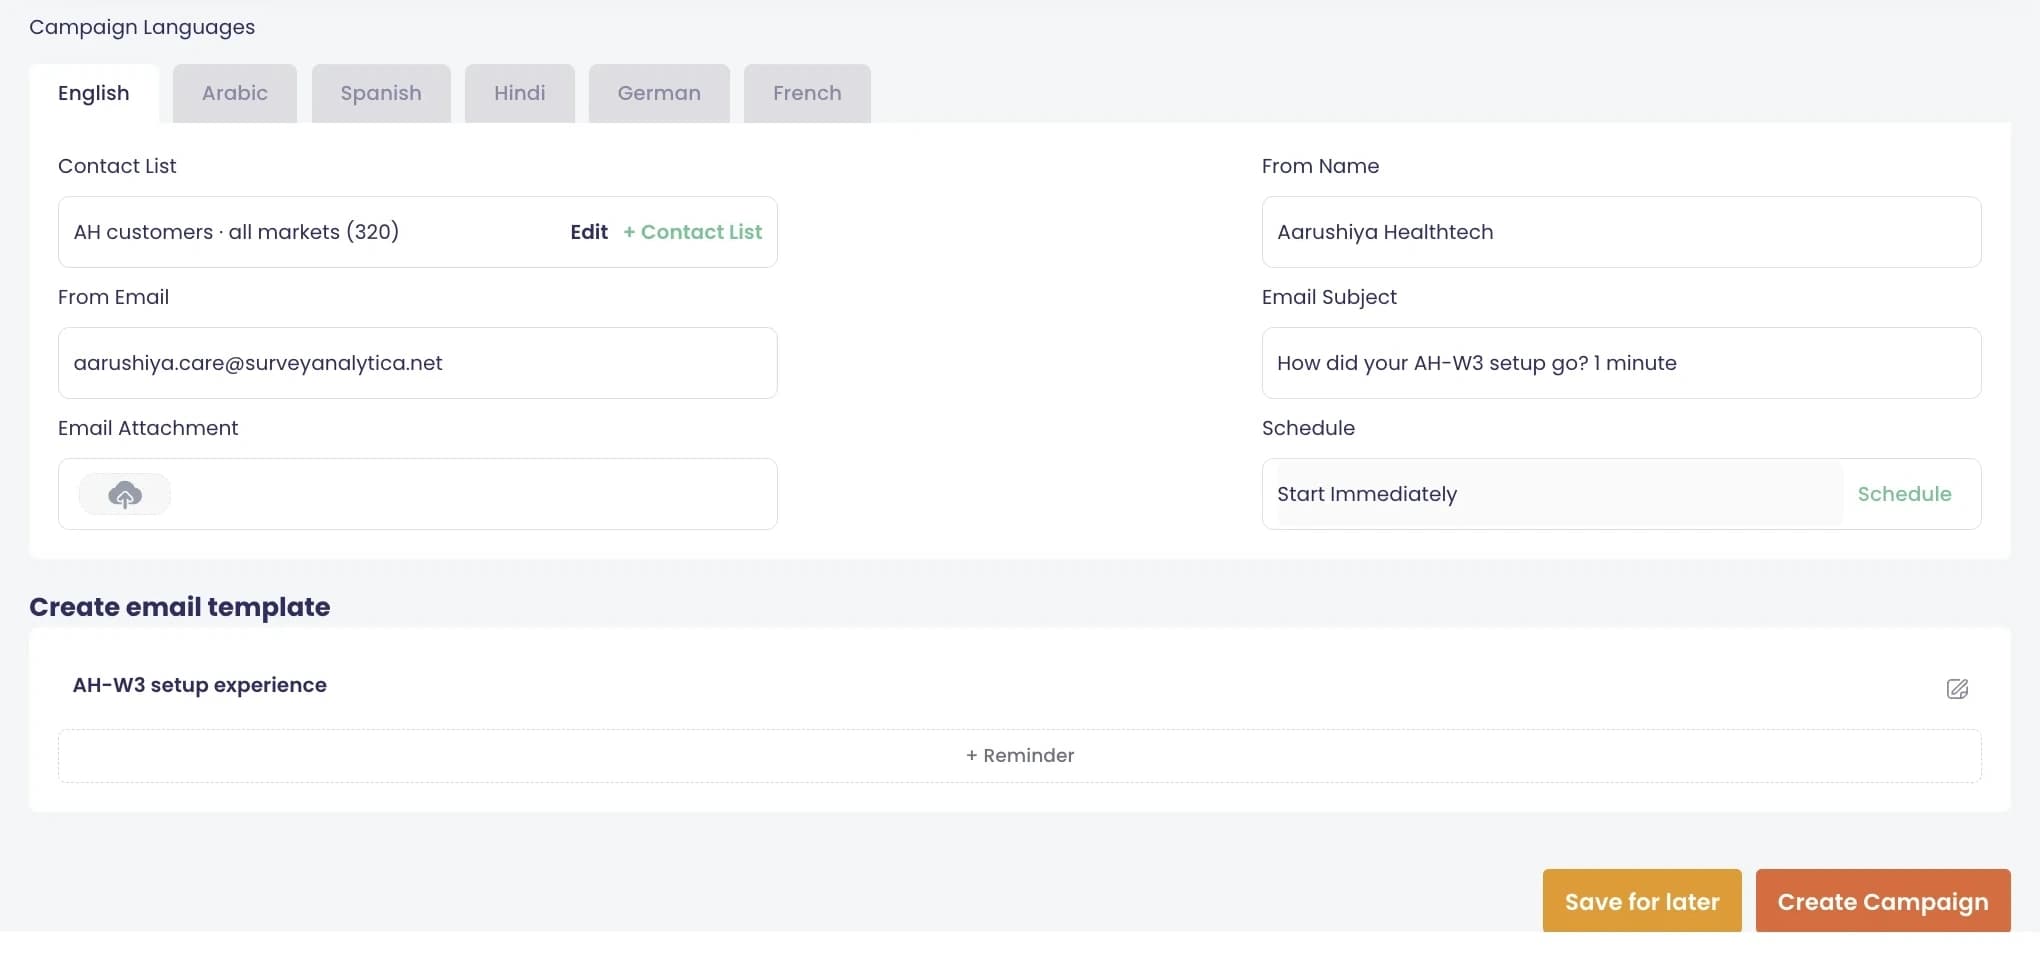The height and width of the screenshot is (965, 2040).
Task: Click into the Email Subject field
Action: (x=1621, y=363)
